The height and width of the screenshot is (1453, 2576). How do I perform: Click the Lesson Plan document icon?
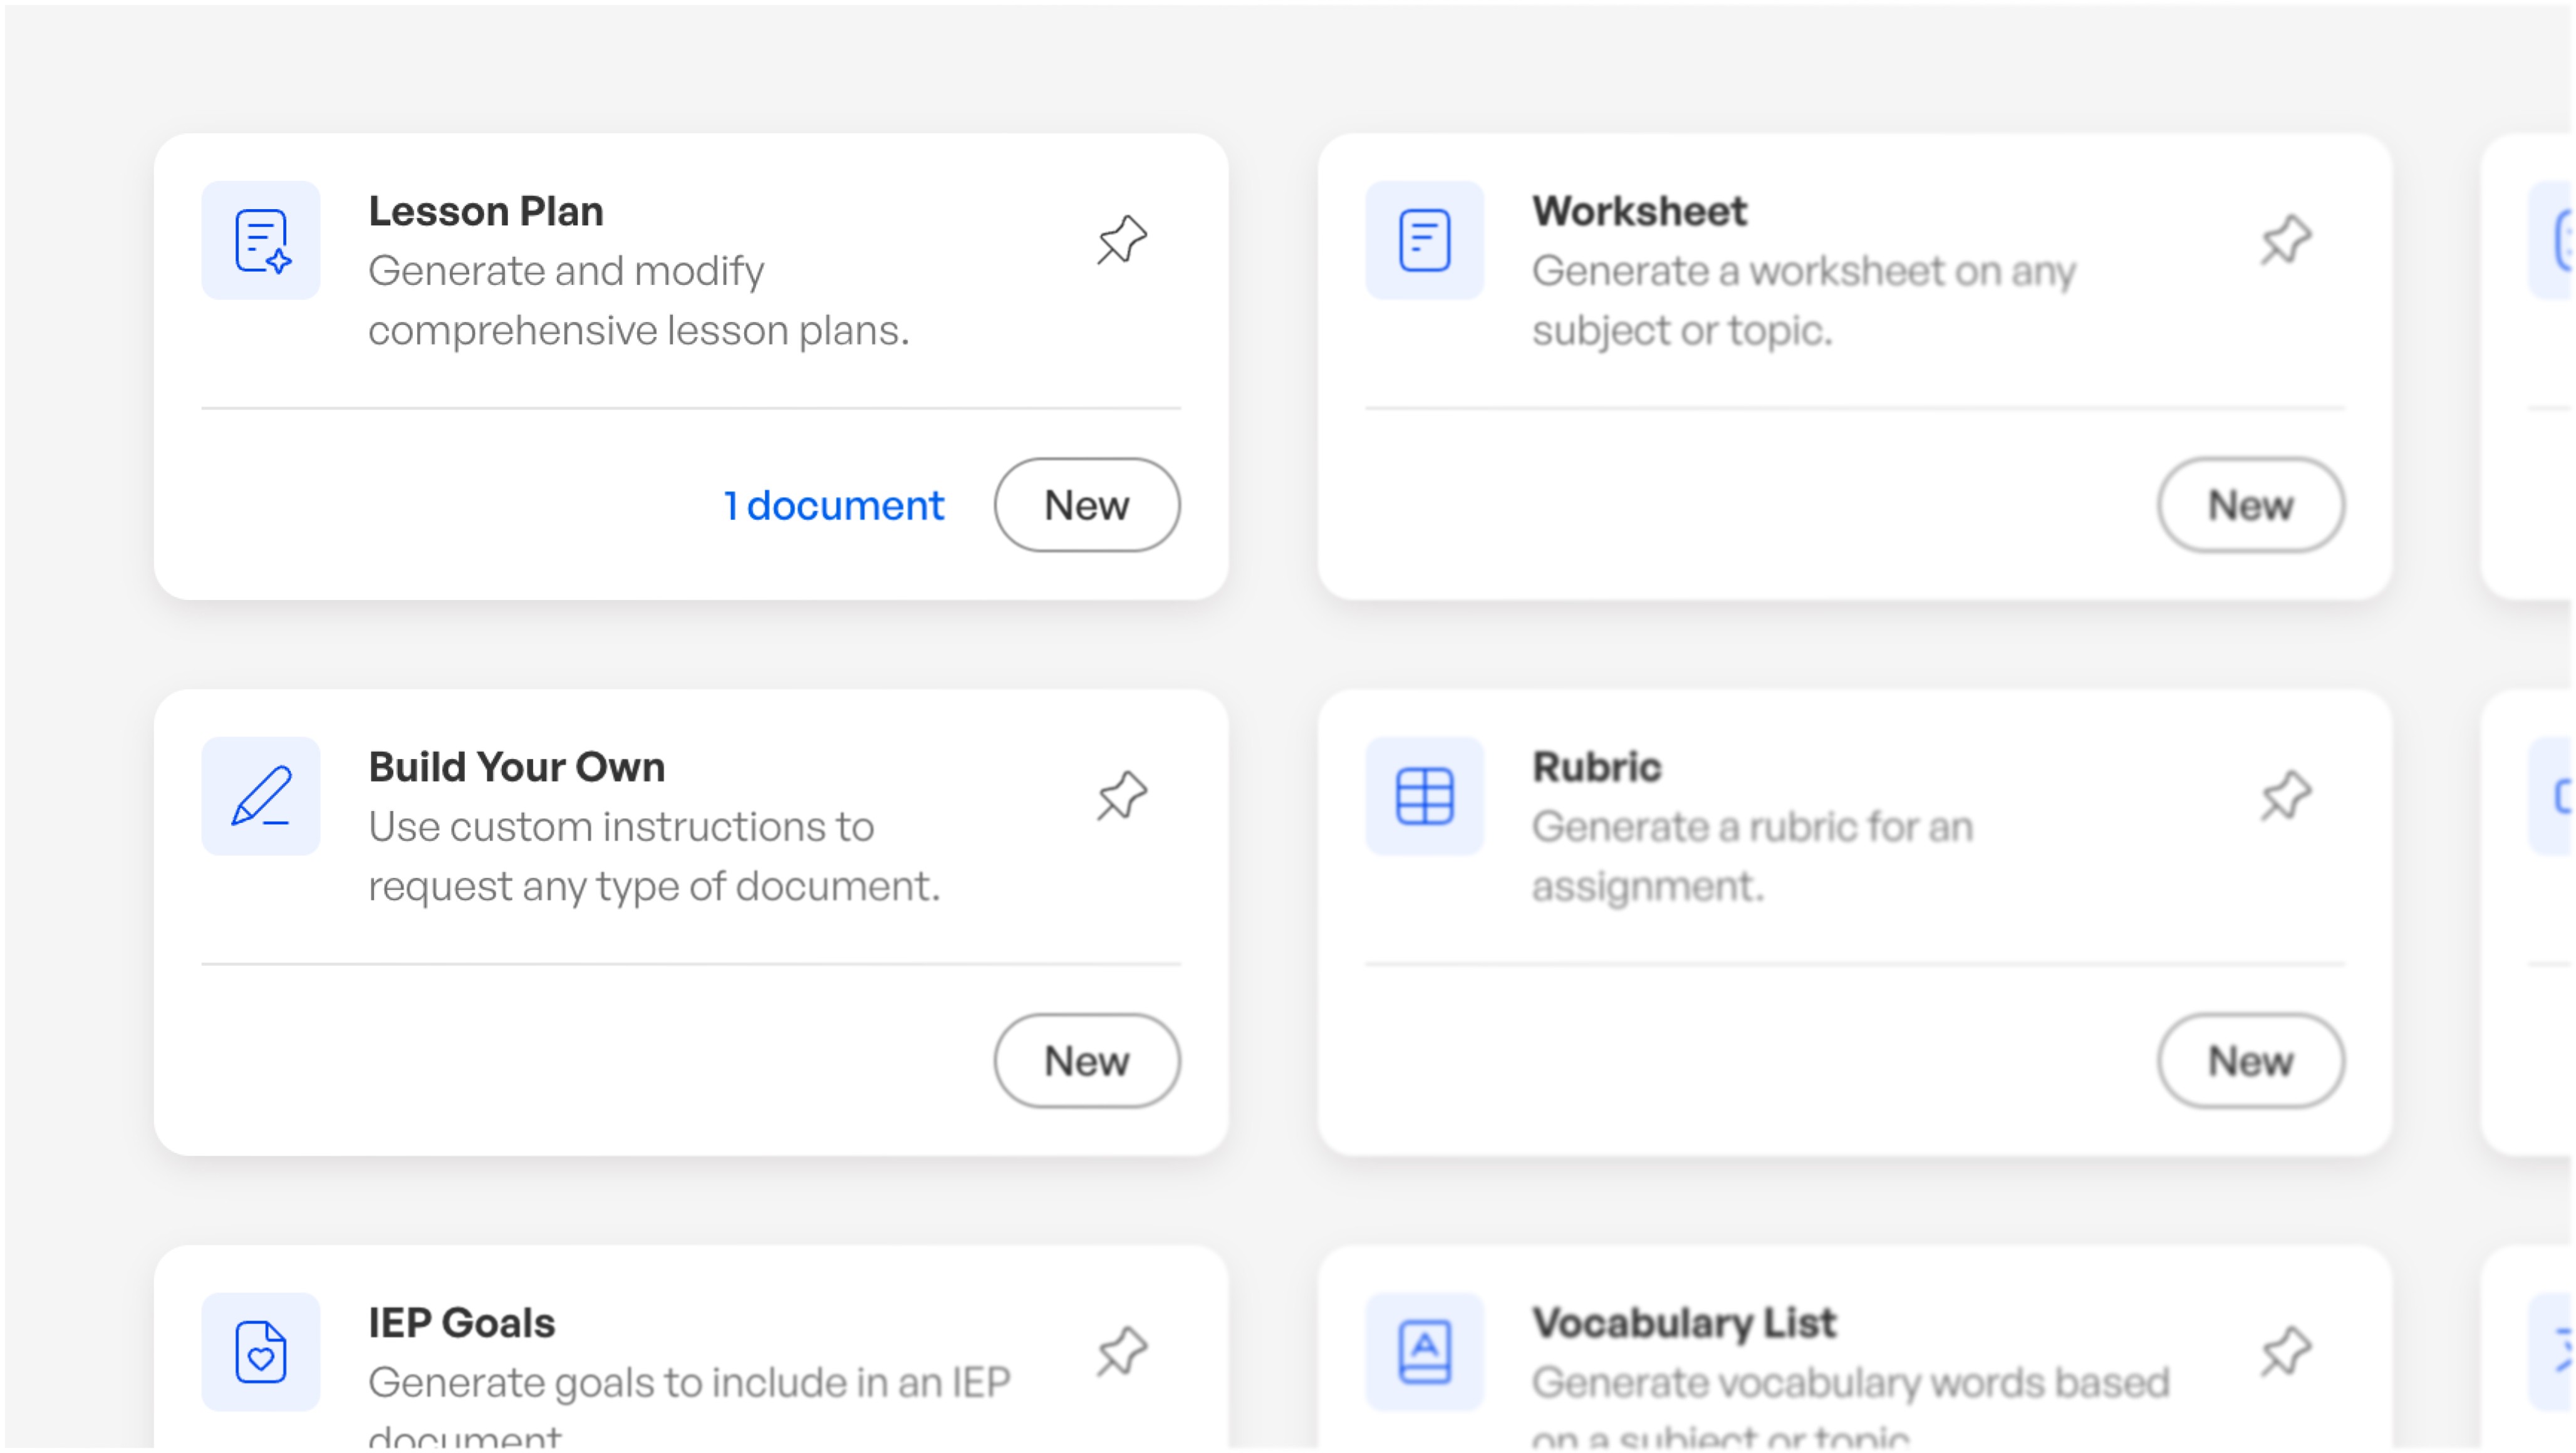tap(261, 240)
